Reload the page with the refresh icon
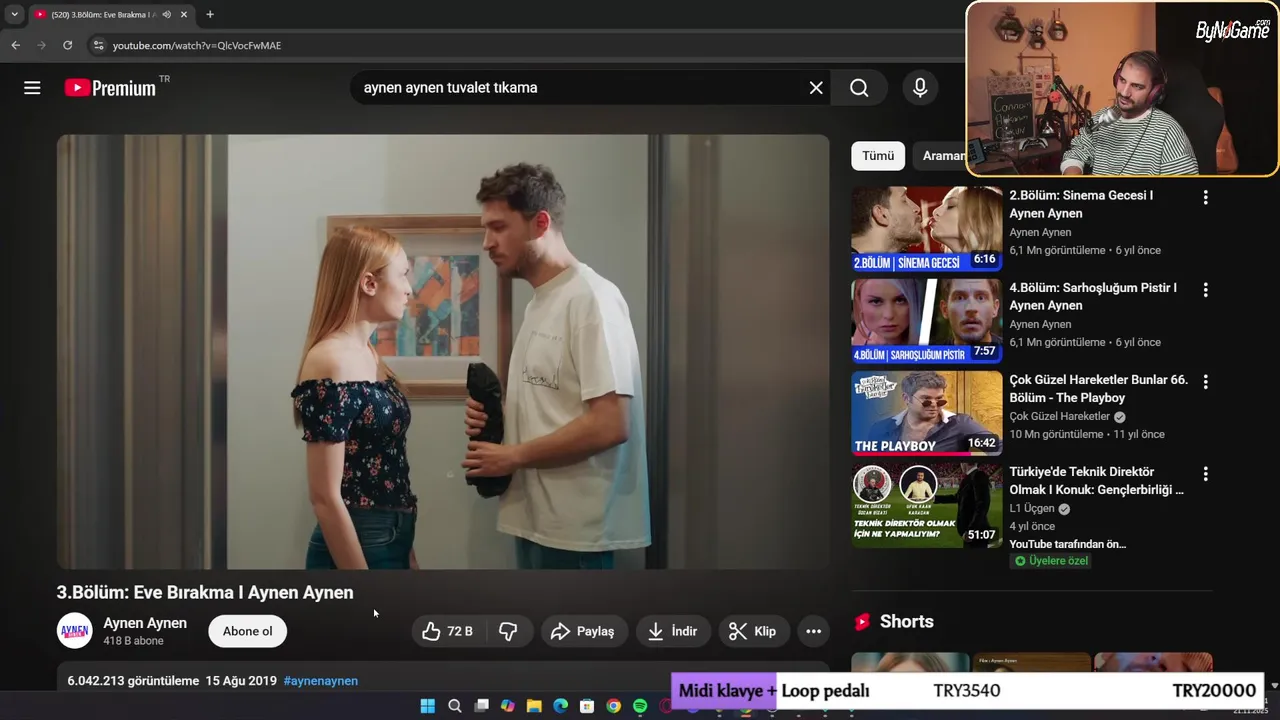 click(67, 45)
